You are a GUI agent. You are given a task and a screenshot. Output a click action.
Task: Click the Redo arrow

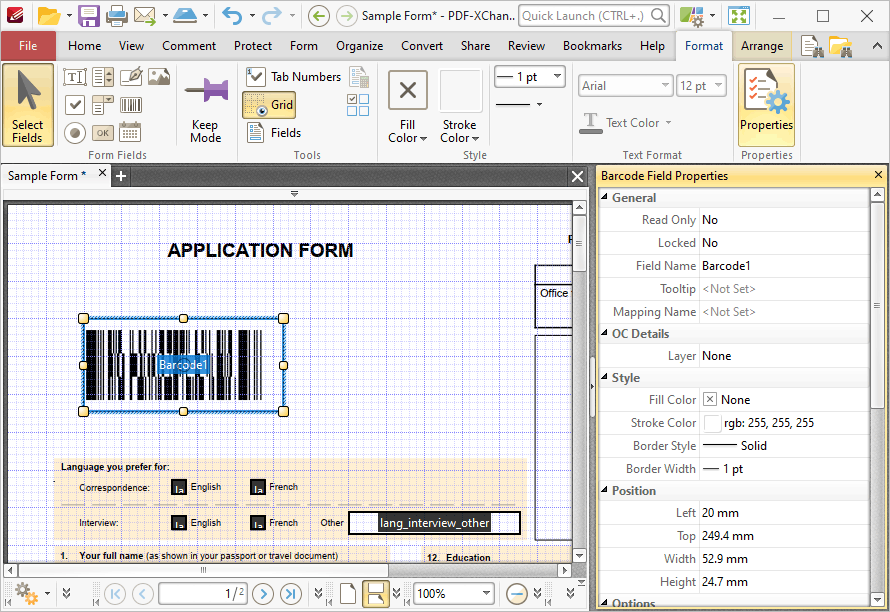coord(271,16)
